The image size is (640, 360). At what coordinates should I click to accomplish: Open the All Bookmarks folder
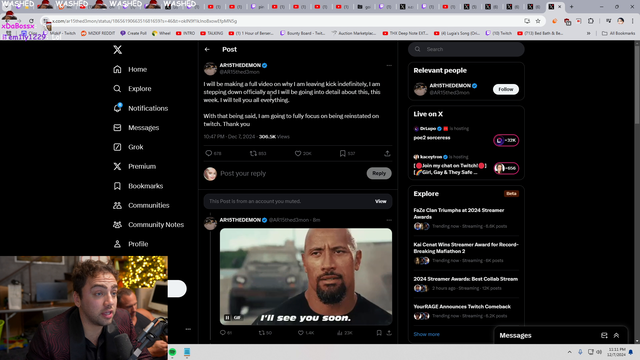point(618,33)
